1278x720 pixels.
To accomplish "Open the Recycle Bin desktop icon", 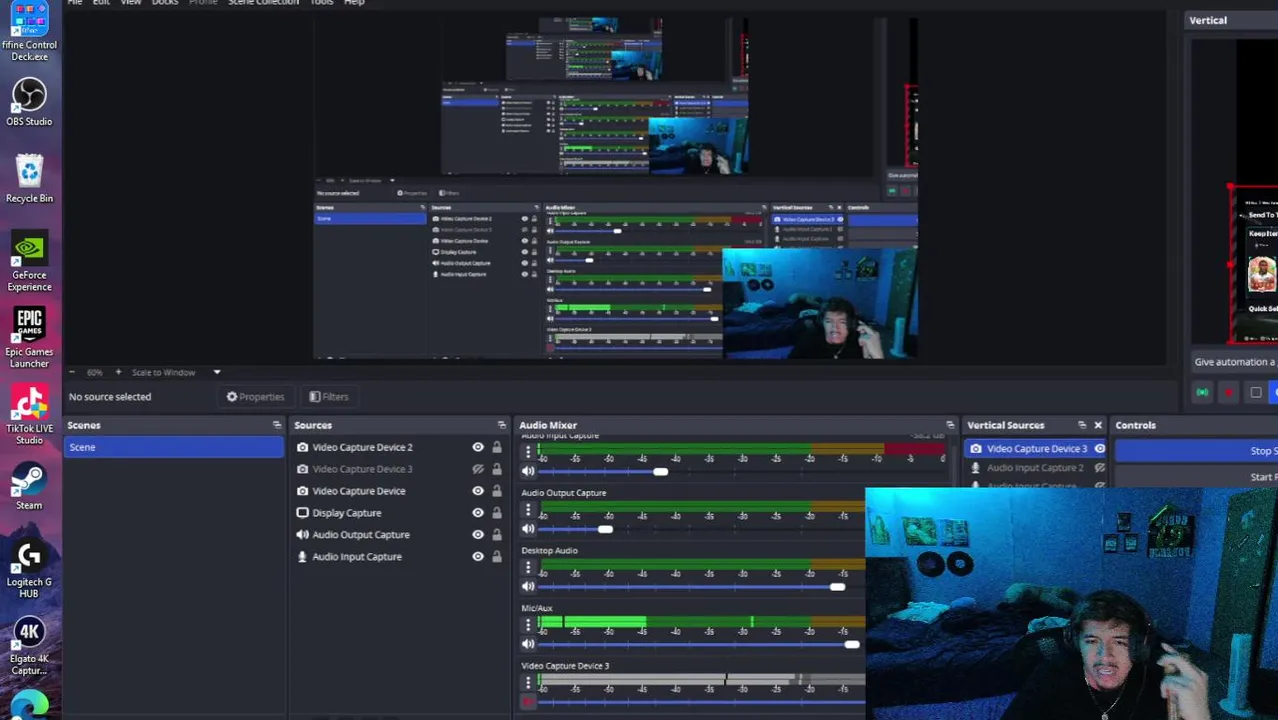I will [29, 178].
